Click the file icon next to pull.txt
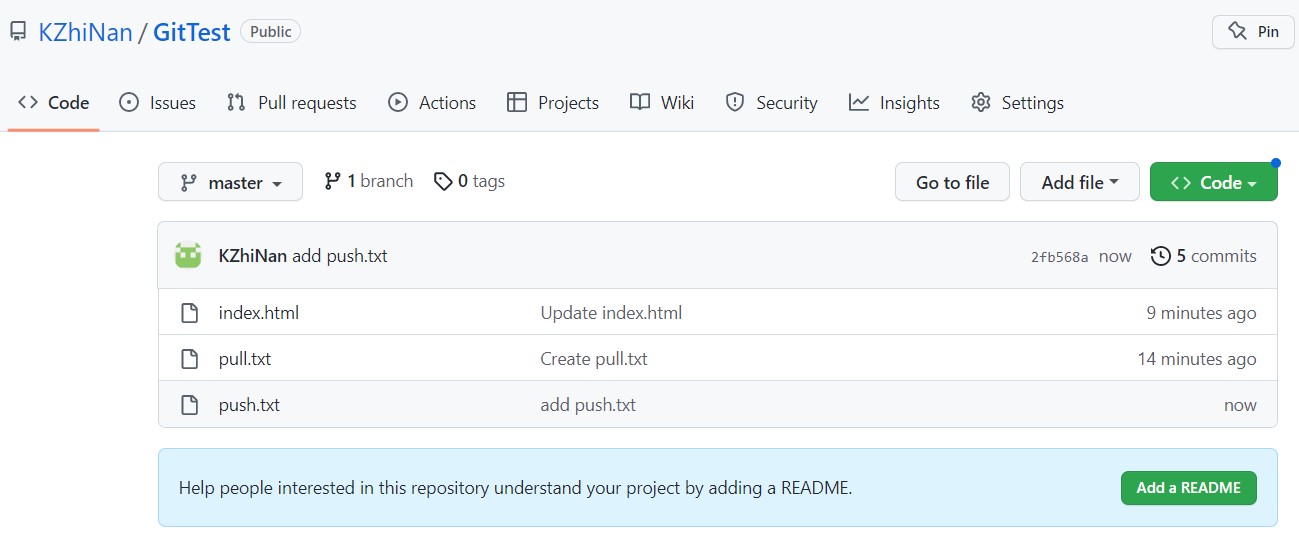Viewport: 1299px width, 545px height. click(x=189, y=359)
